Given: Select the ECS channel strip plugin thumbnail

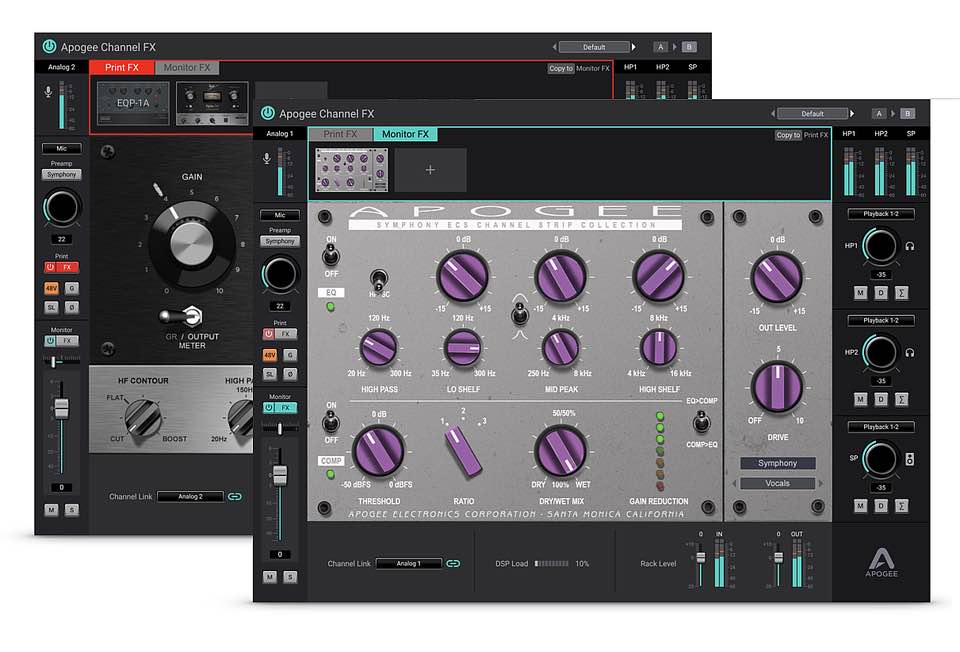Looking at the screenshot, I should point(351,170).
